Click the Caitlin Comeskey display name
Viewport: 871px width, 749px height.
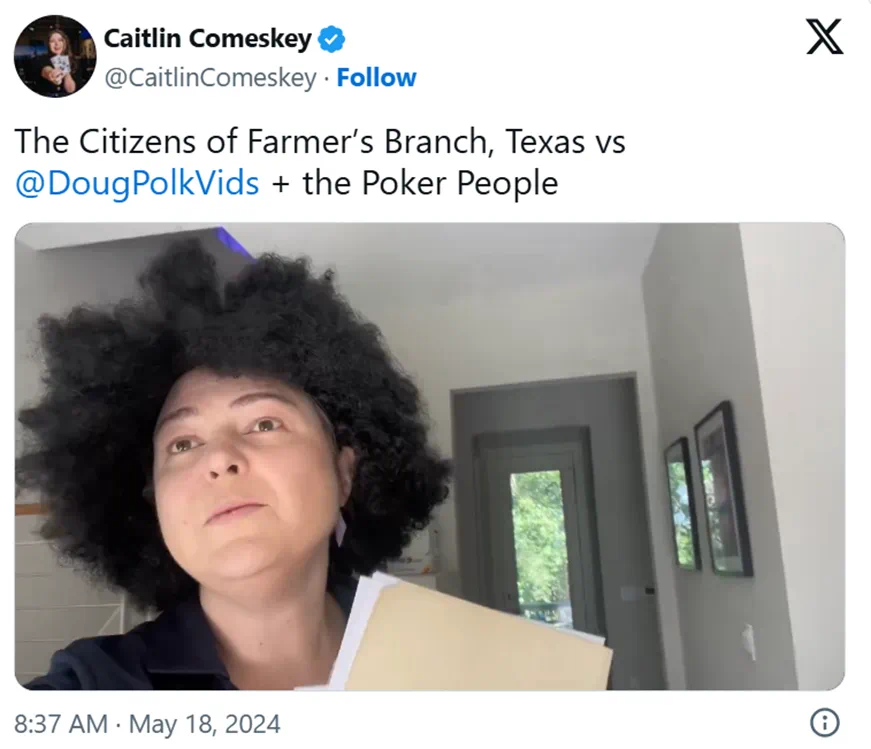[208, 39]
